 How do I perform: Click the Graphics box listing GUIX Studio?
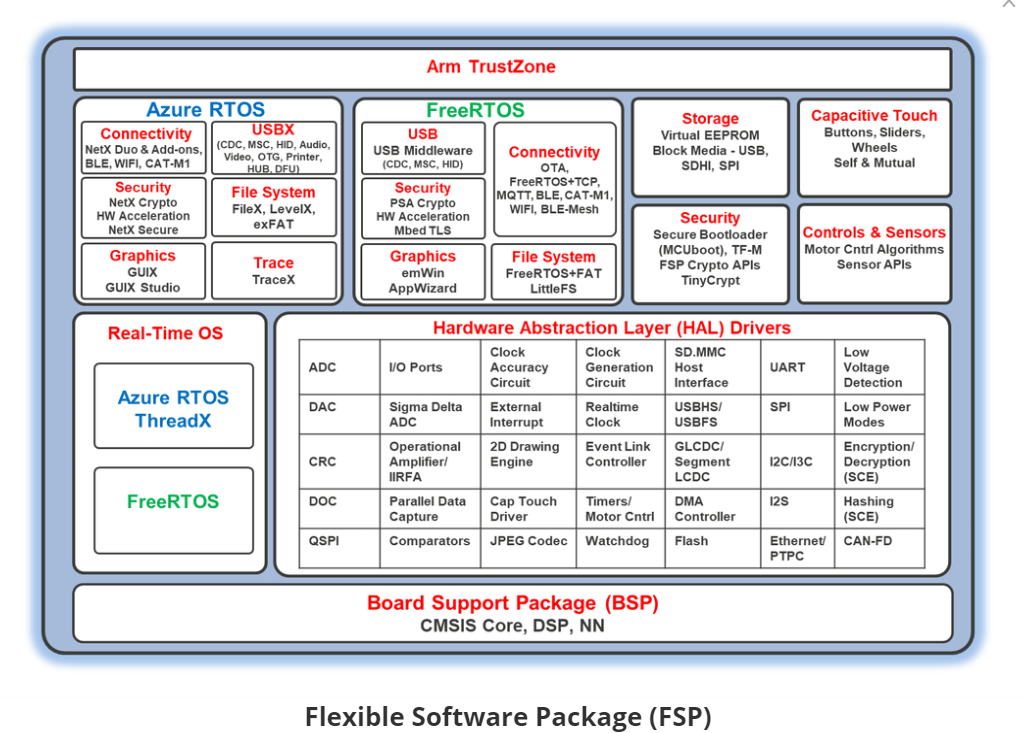point(143,271)
